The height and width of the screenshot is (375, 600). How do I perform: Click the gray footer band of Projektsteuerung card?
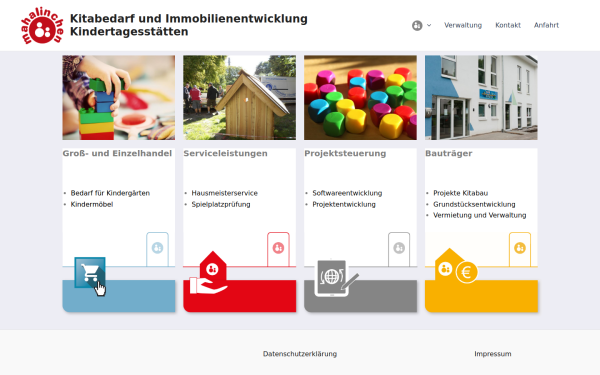coord(360,296)
